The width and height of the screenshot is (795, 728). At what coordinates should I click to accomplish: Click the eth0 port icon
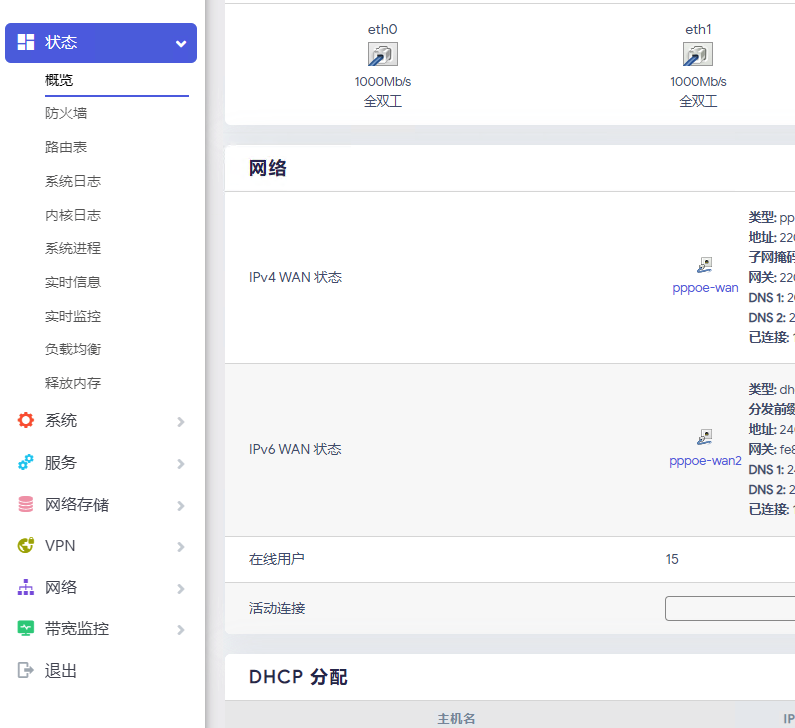click(x=383, y=54)
